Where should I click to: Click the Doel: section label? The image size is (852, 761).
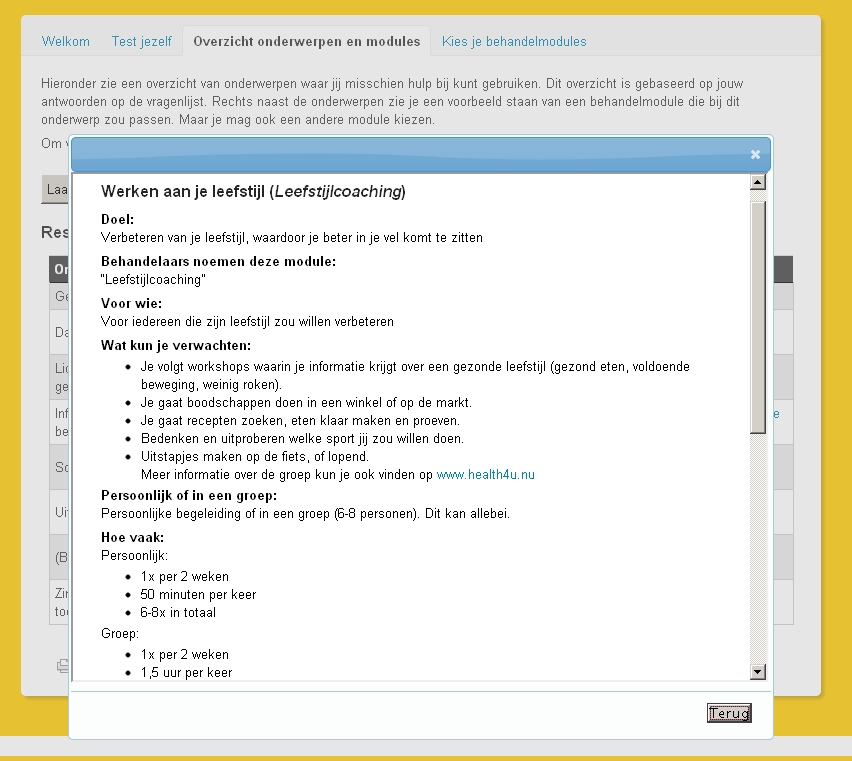117,219
